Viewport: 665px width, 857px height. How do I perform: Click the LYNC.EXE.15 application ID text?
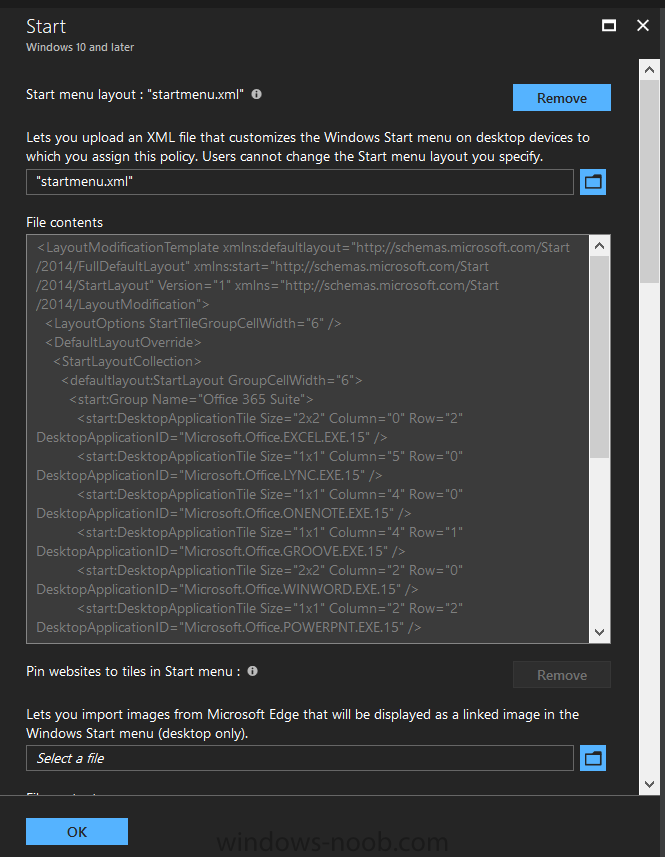[209, 475]
